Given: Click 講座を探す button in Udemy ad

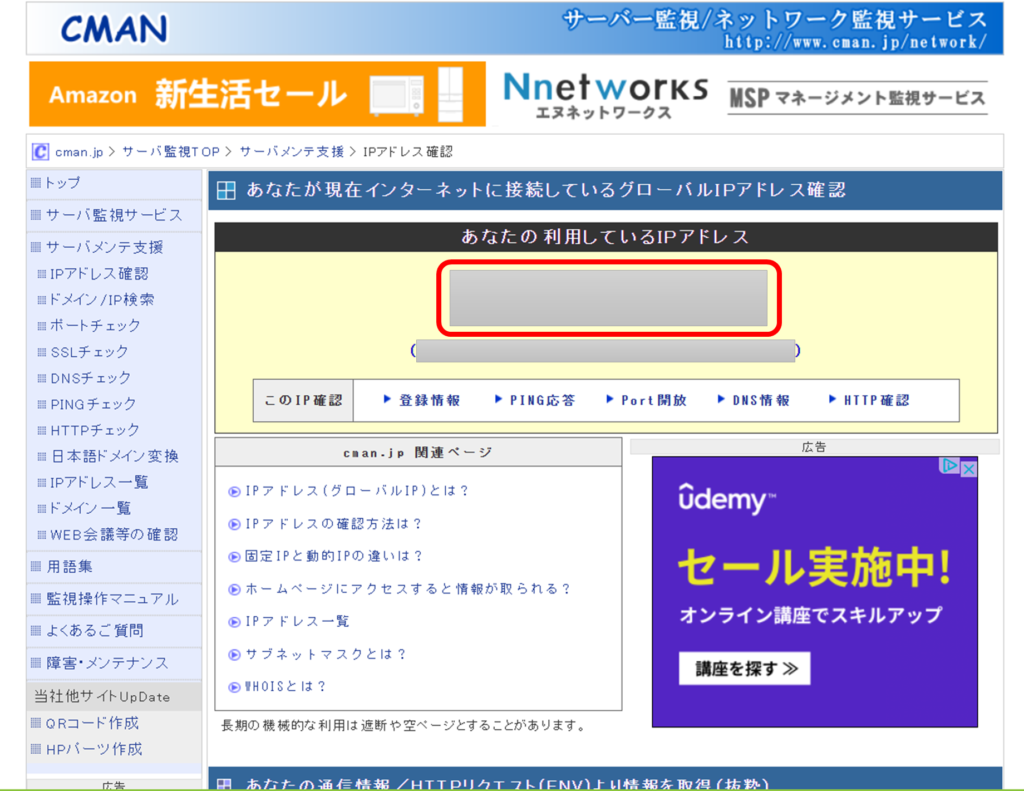Looking at the screenshot, I should (744, 669).
